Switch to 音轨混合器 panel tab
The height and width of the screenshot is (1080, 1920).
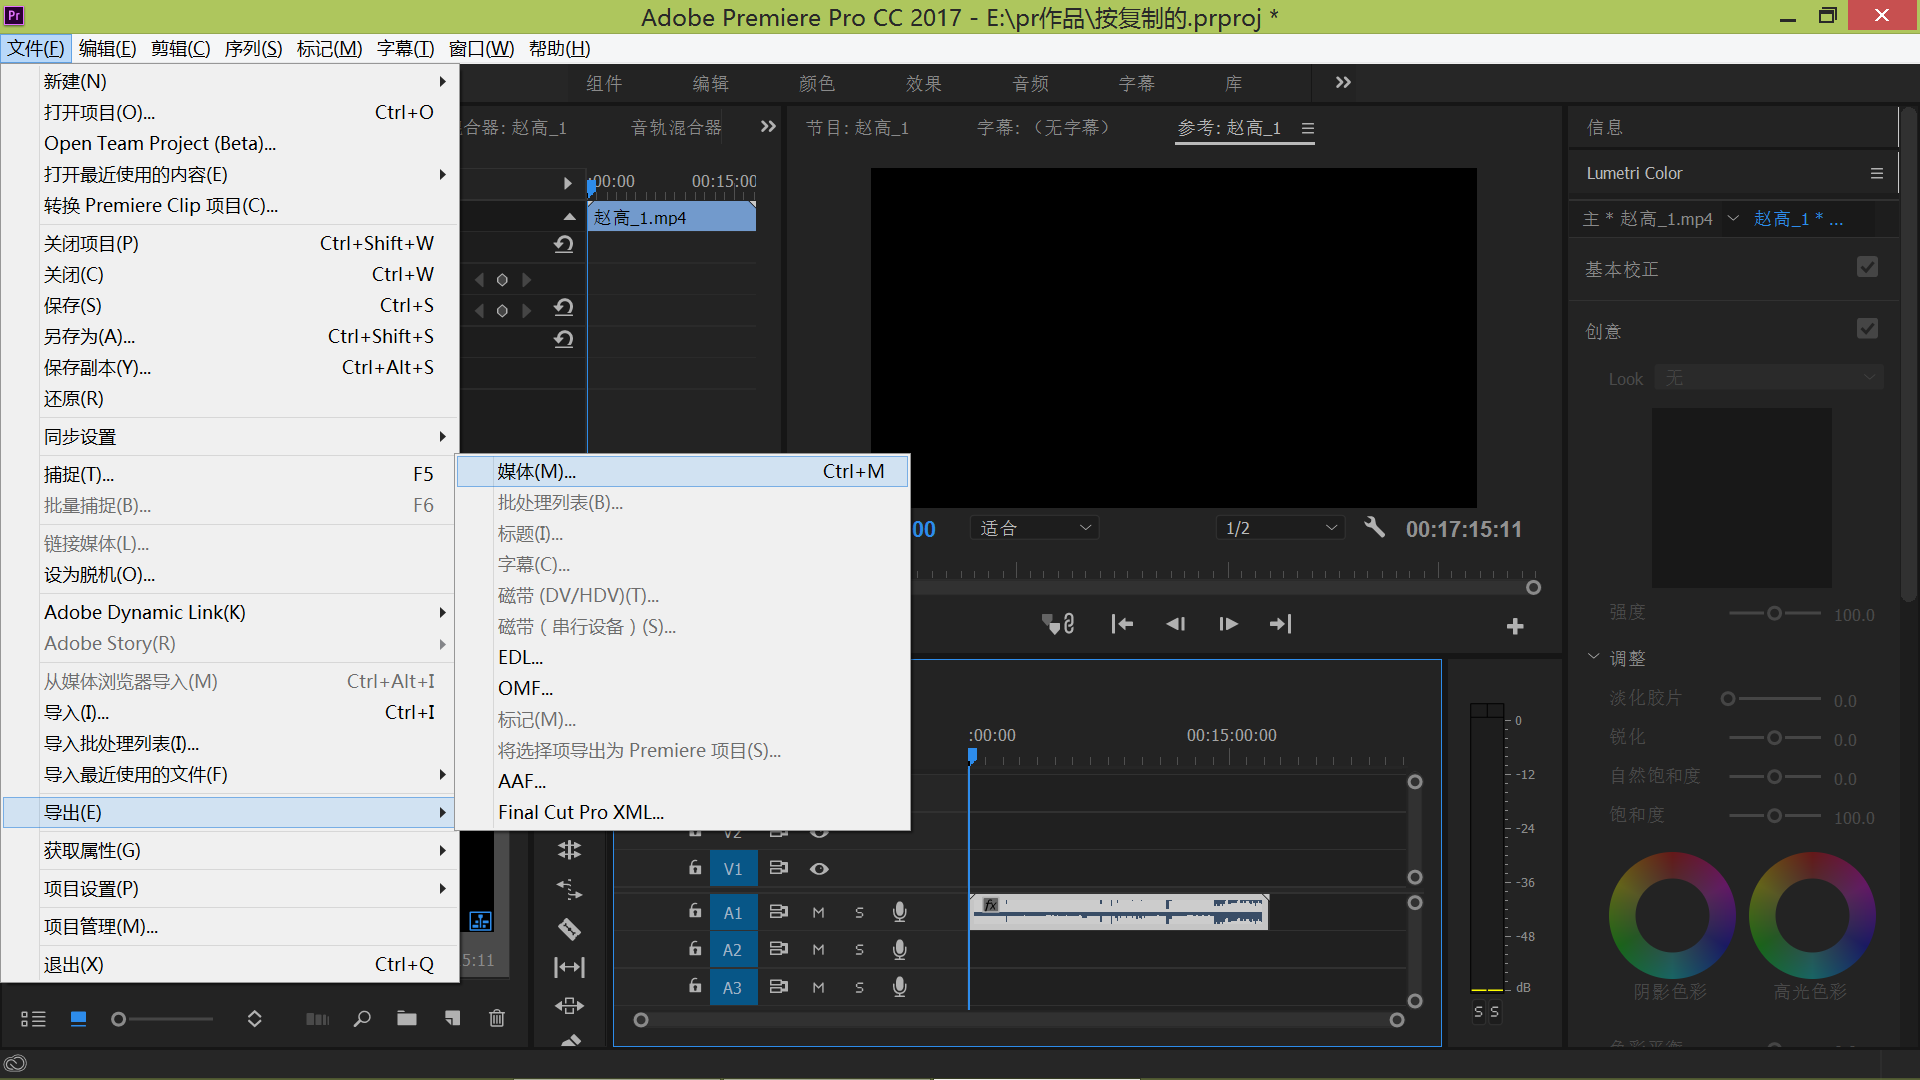pos(676,127)
